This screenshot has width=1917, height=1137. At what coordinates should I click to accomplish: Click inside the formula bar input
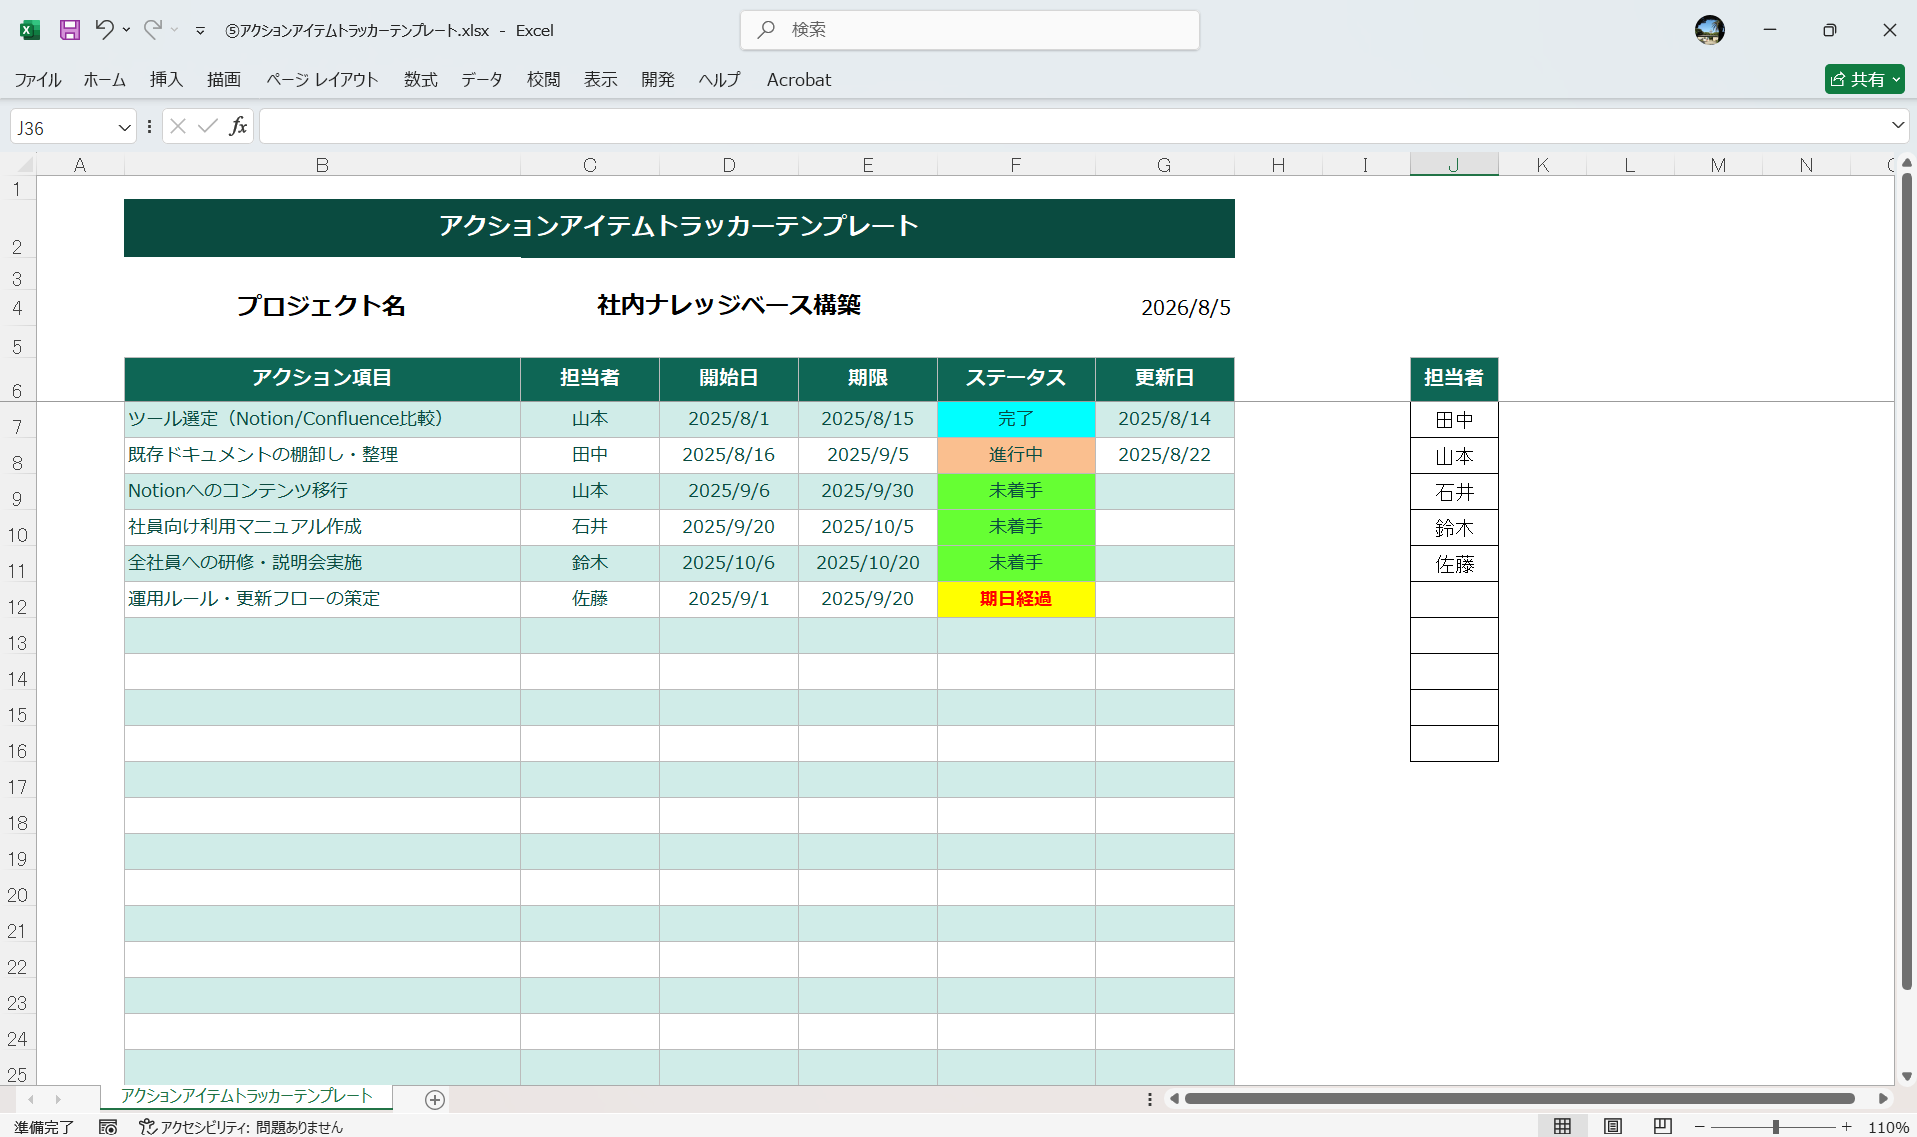pyautogui.click(x=1072, y=126)
